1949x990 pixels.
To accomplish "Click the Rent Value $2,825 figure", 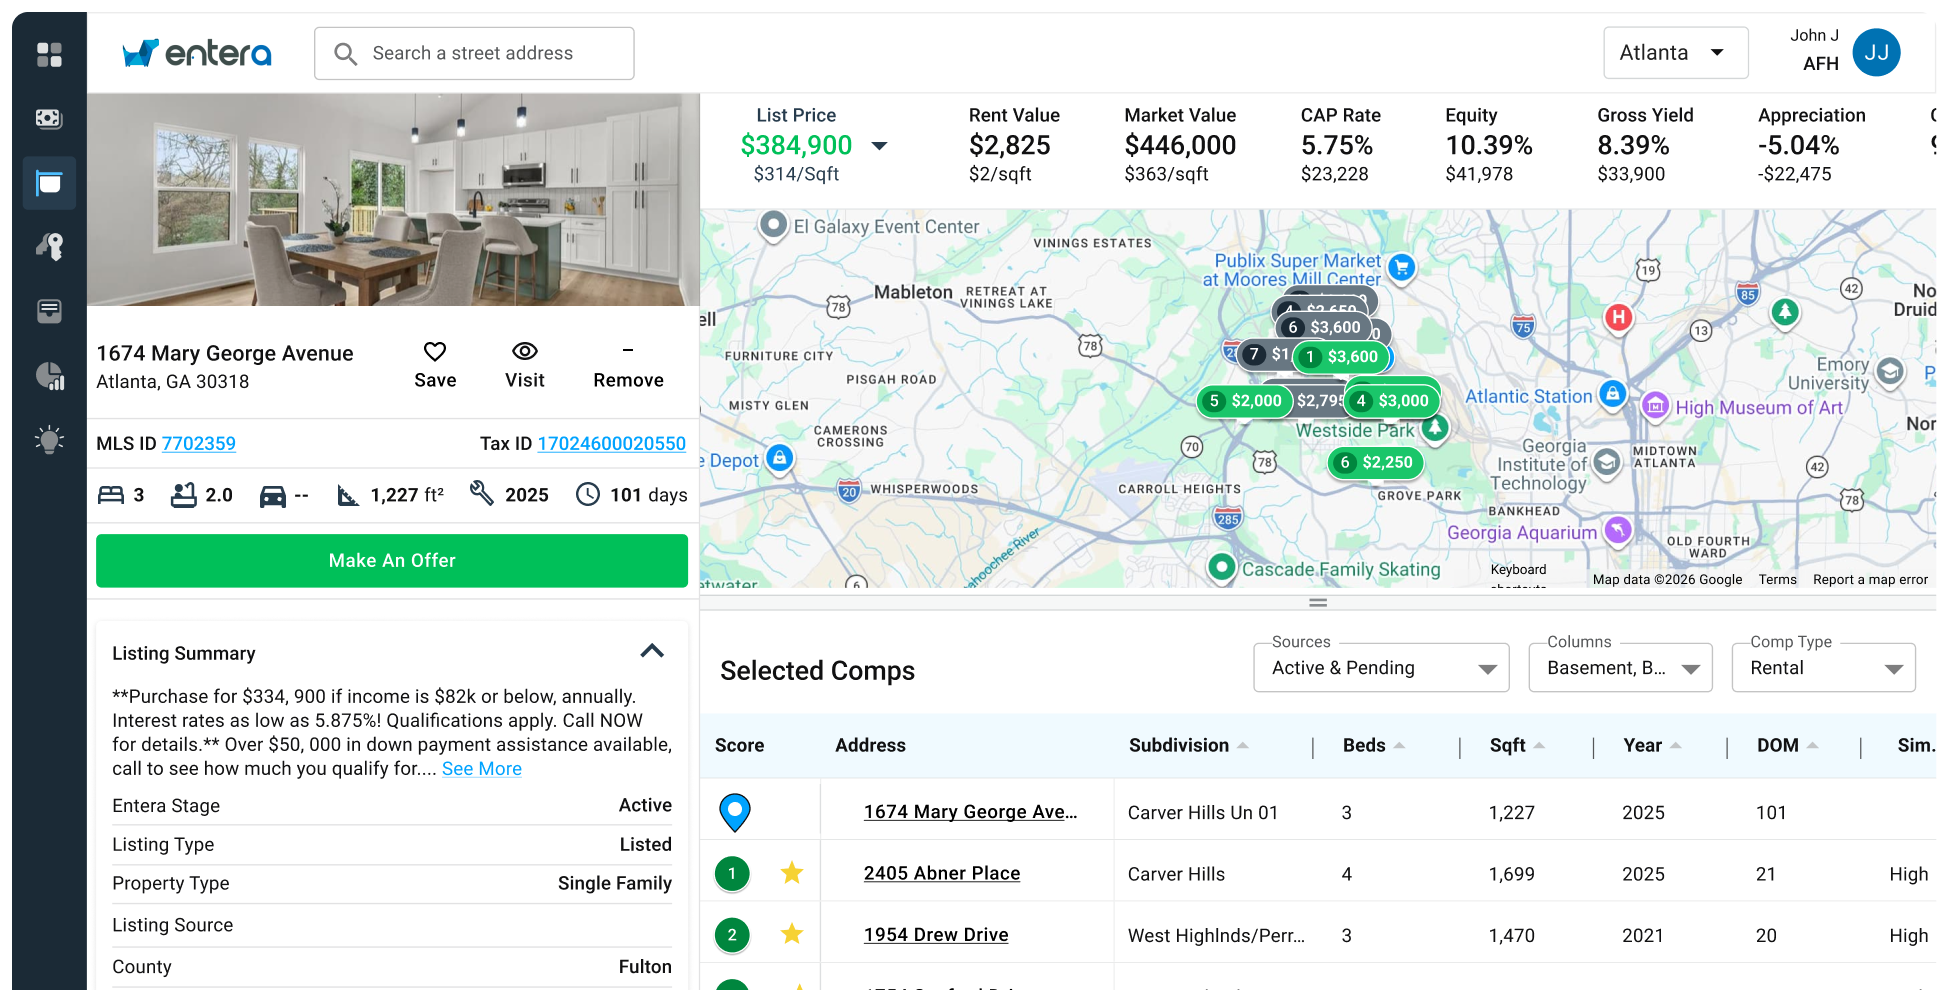I will (x=1009, y=146).
